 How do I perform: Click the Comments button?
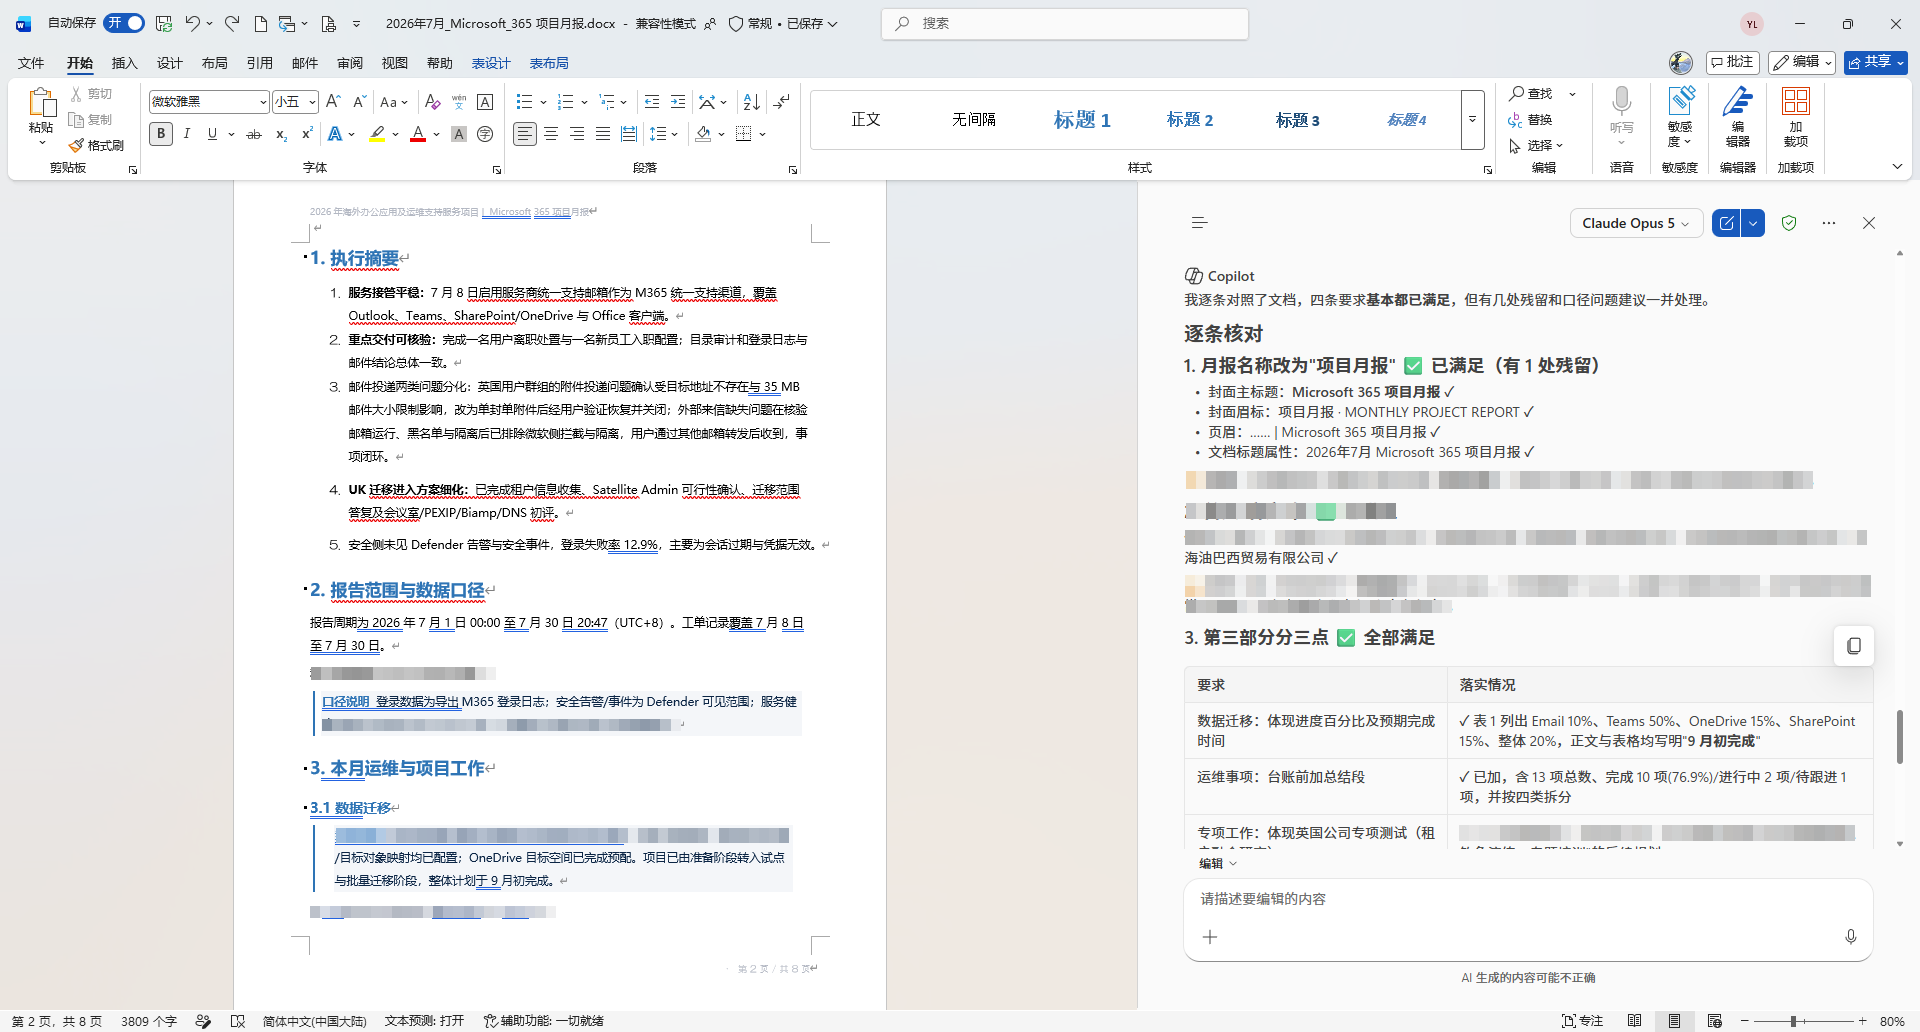click(x=1733, y=62)
